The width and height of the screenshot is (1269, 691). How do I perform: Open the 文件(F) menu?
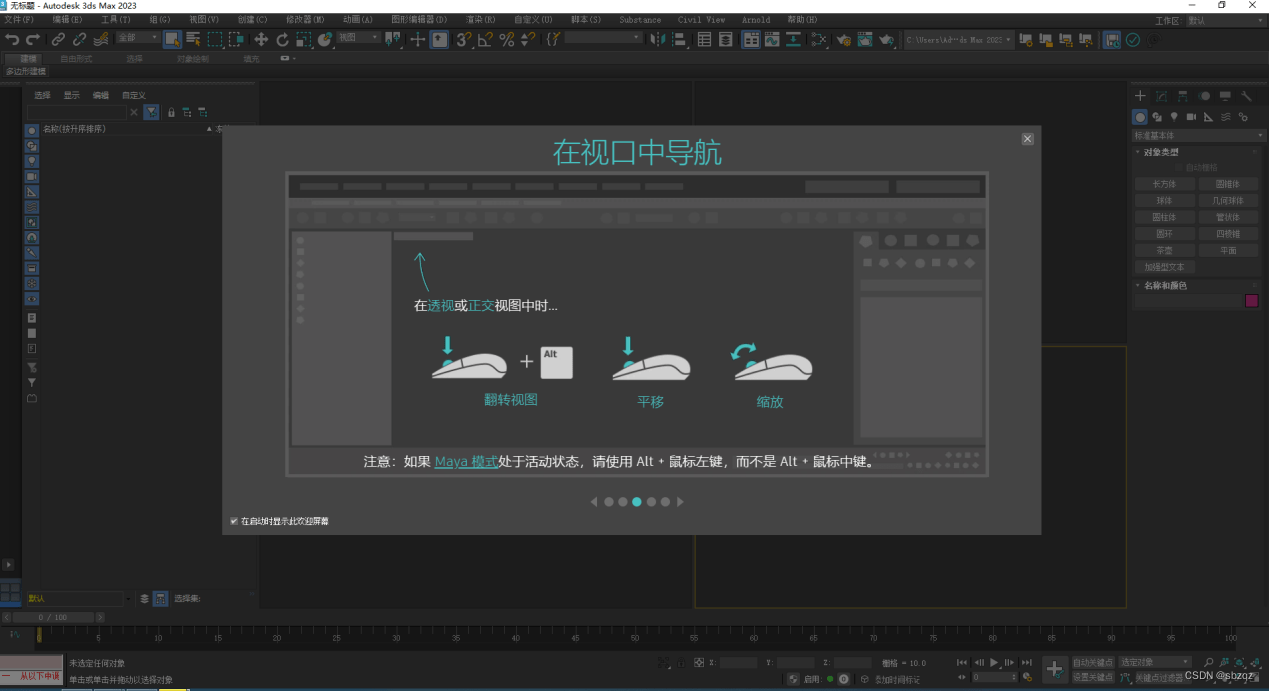(x=19, y=19)
